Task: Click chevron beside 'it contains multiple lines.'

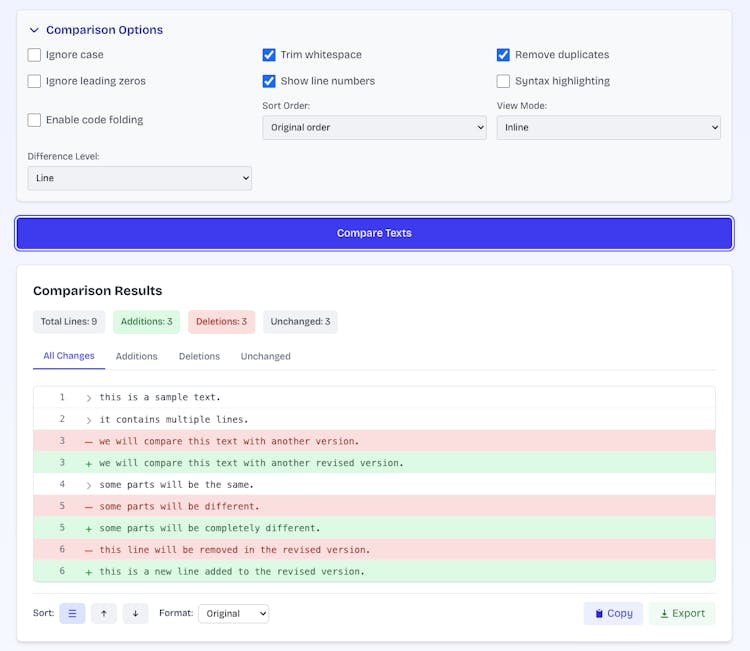Action: tap(88, 420)
